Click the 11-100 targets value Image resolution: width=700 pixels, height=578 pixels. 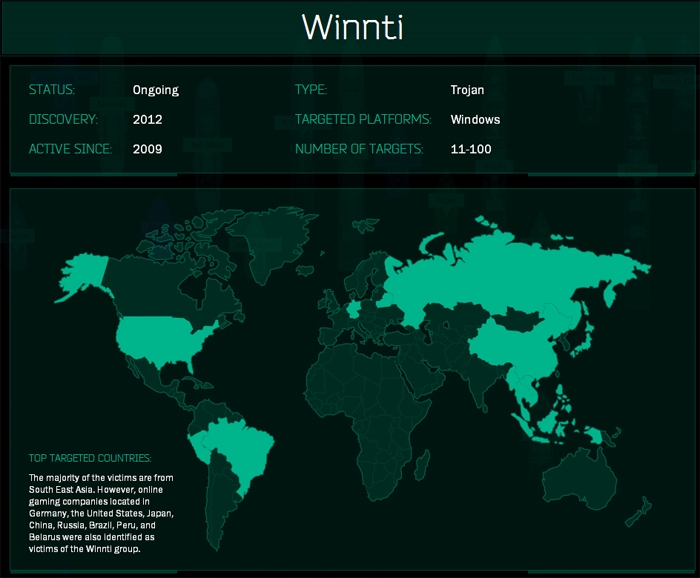[471, 149]
